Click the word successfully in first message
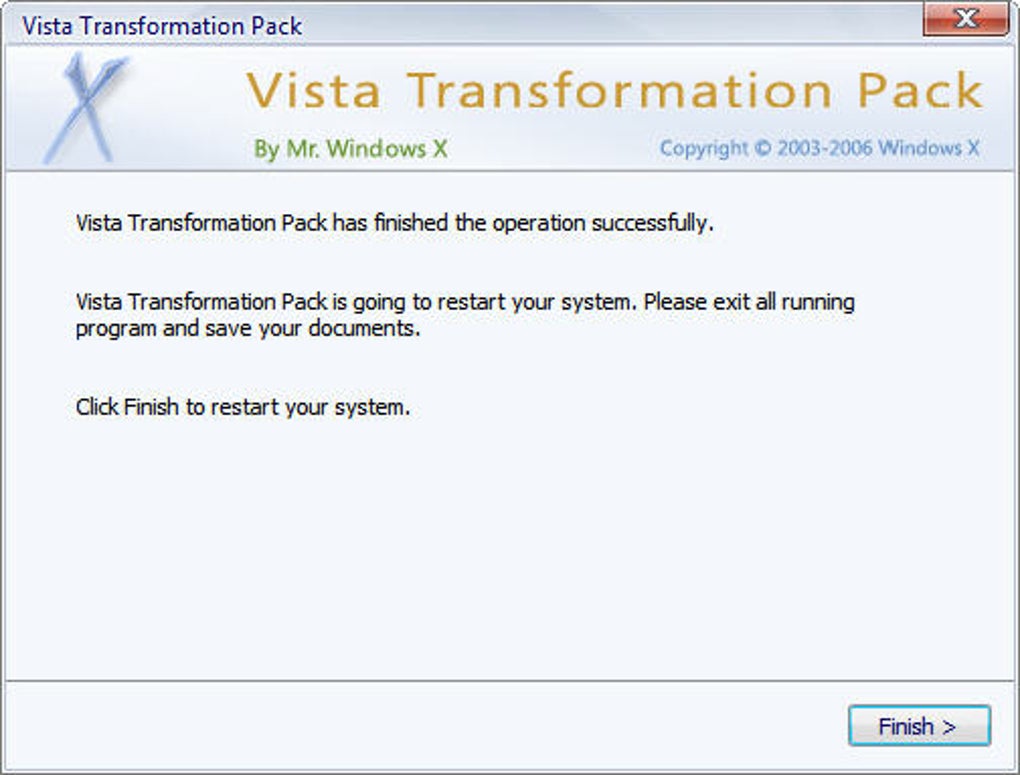The height and width of the screenshot is (775, 1020). pos(652,223)
